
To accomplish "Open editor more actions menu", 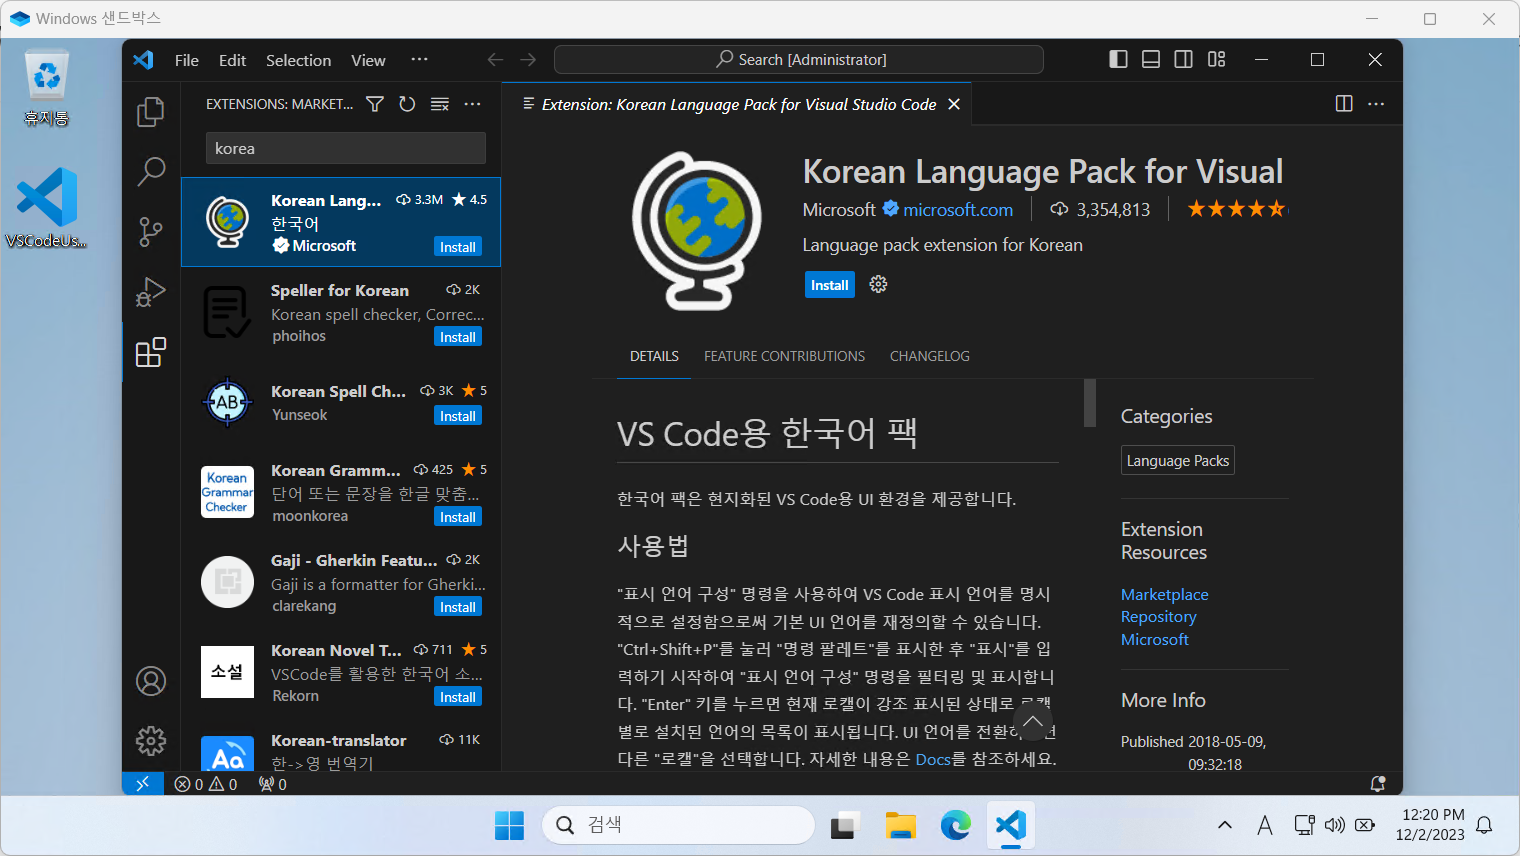I will pyautogui.click(x=1376, y=104).
